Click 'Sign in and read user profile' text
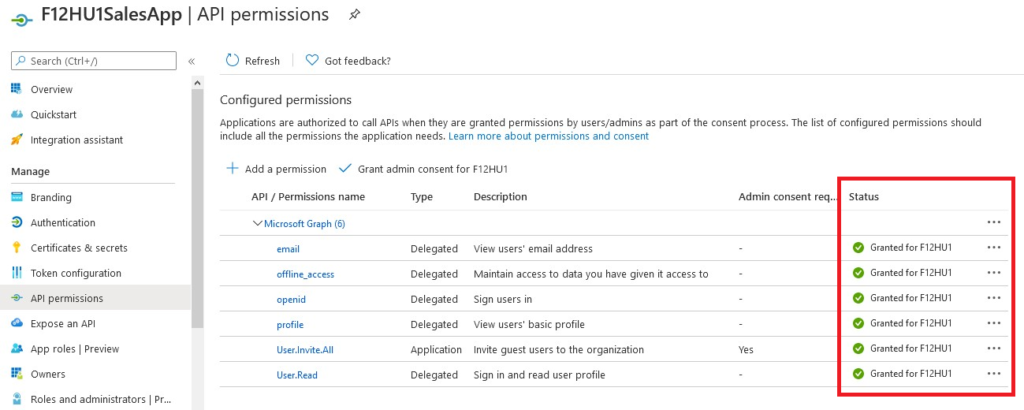Screen dimensions: 1024x410 pyautogui.click(x=539, y=375)
